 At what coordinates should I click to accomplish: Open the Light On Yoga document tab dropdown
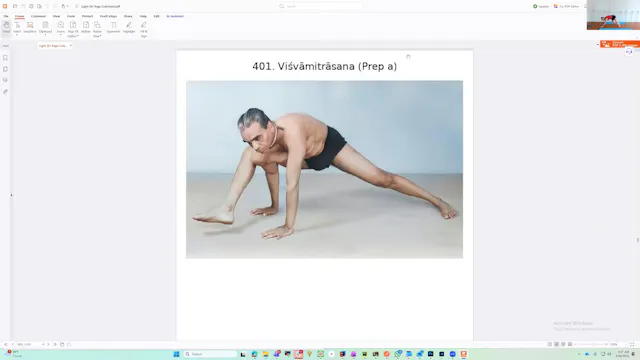(70, 46)
